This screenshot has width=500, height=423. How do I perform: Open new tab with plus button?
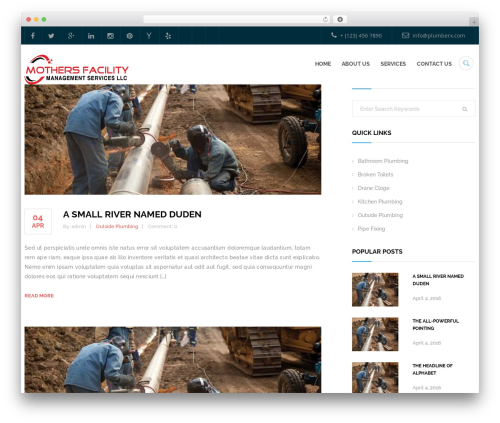pos(474,22)
